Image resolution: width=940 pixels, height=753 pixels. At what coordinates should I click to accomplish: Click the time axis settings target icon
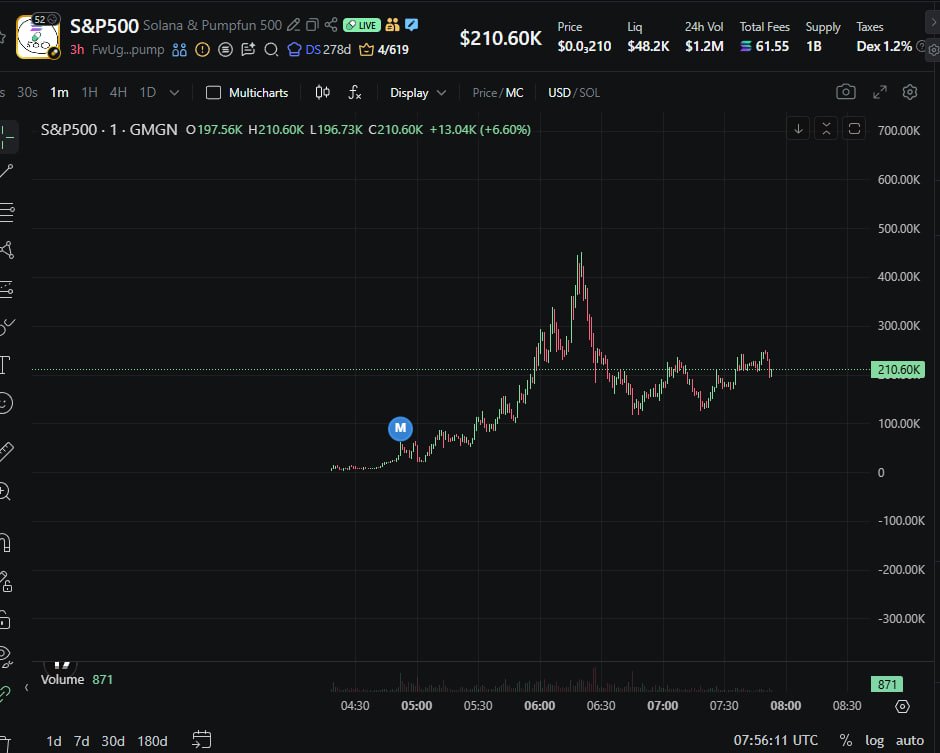[902, 706]
